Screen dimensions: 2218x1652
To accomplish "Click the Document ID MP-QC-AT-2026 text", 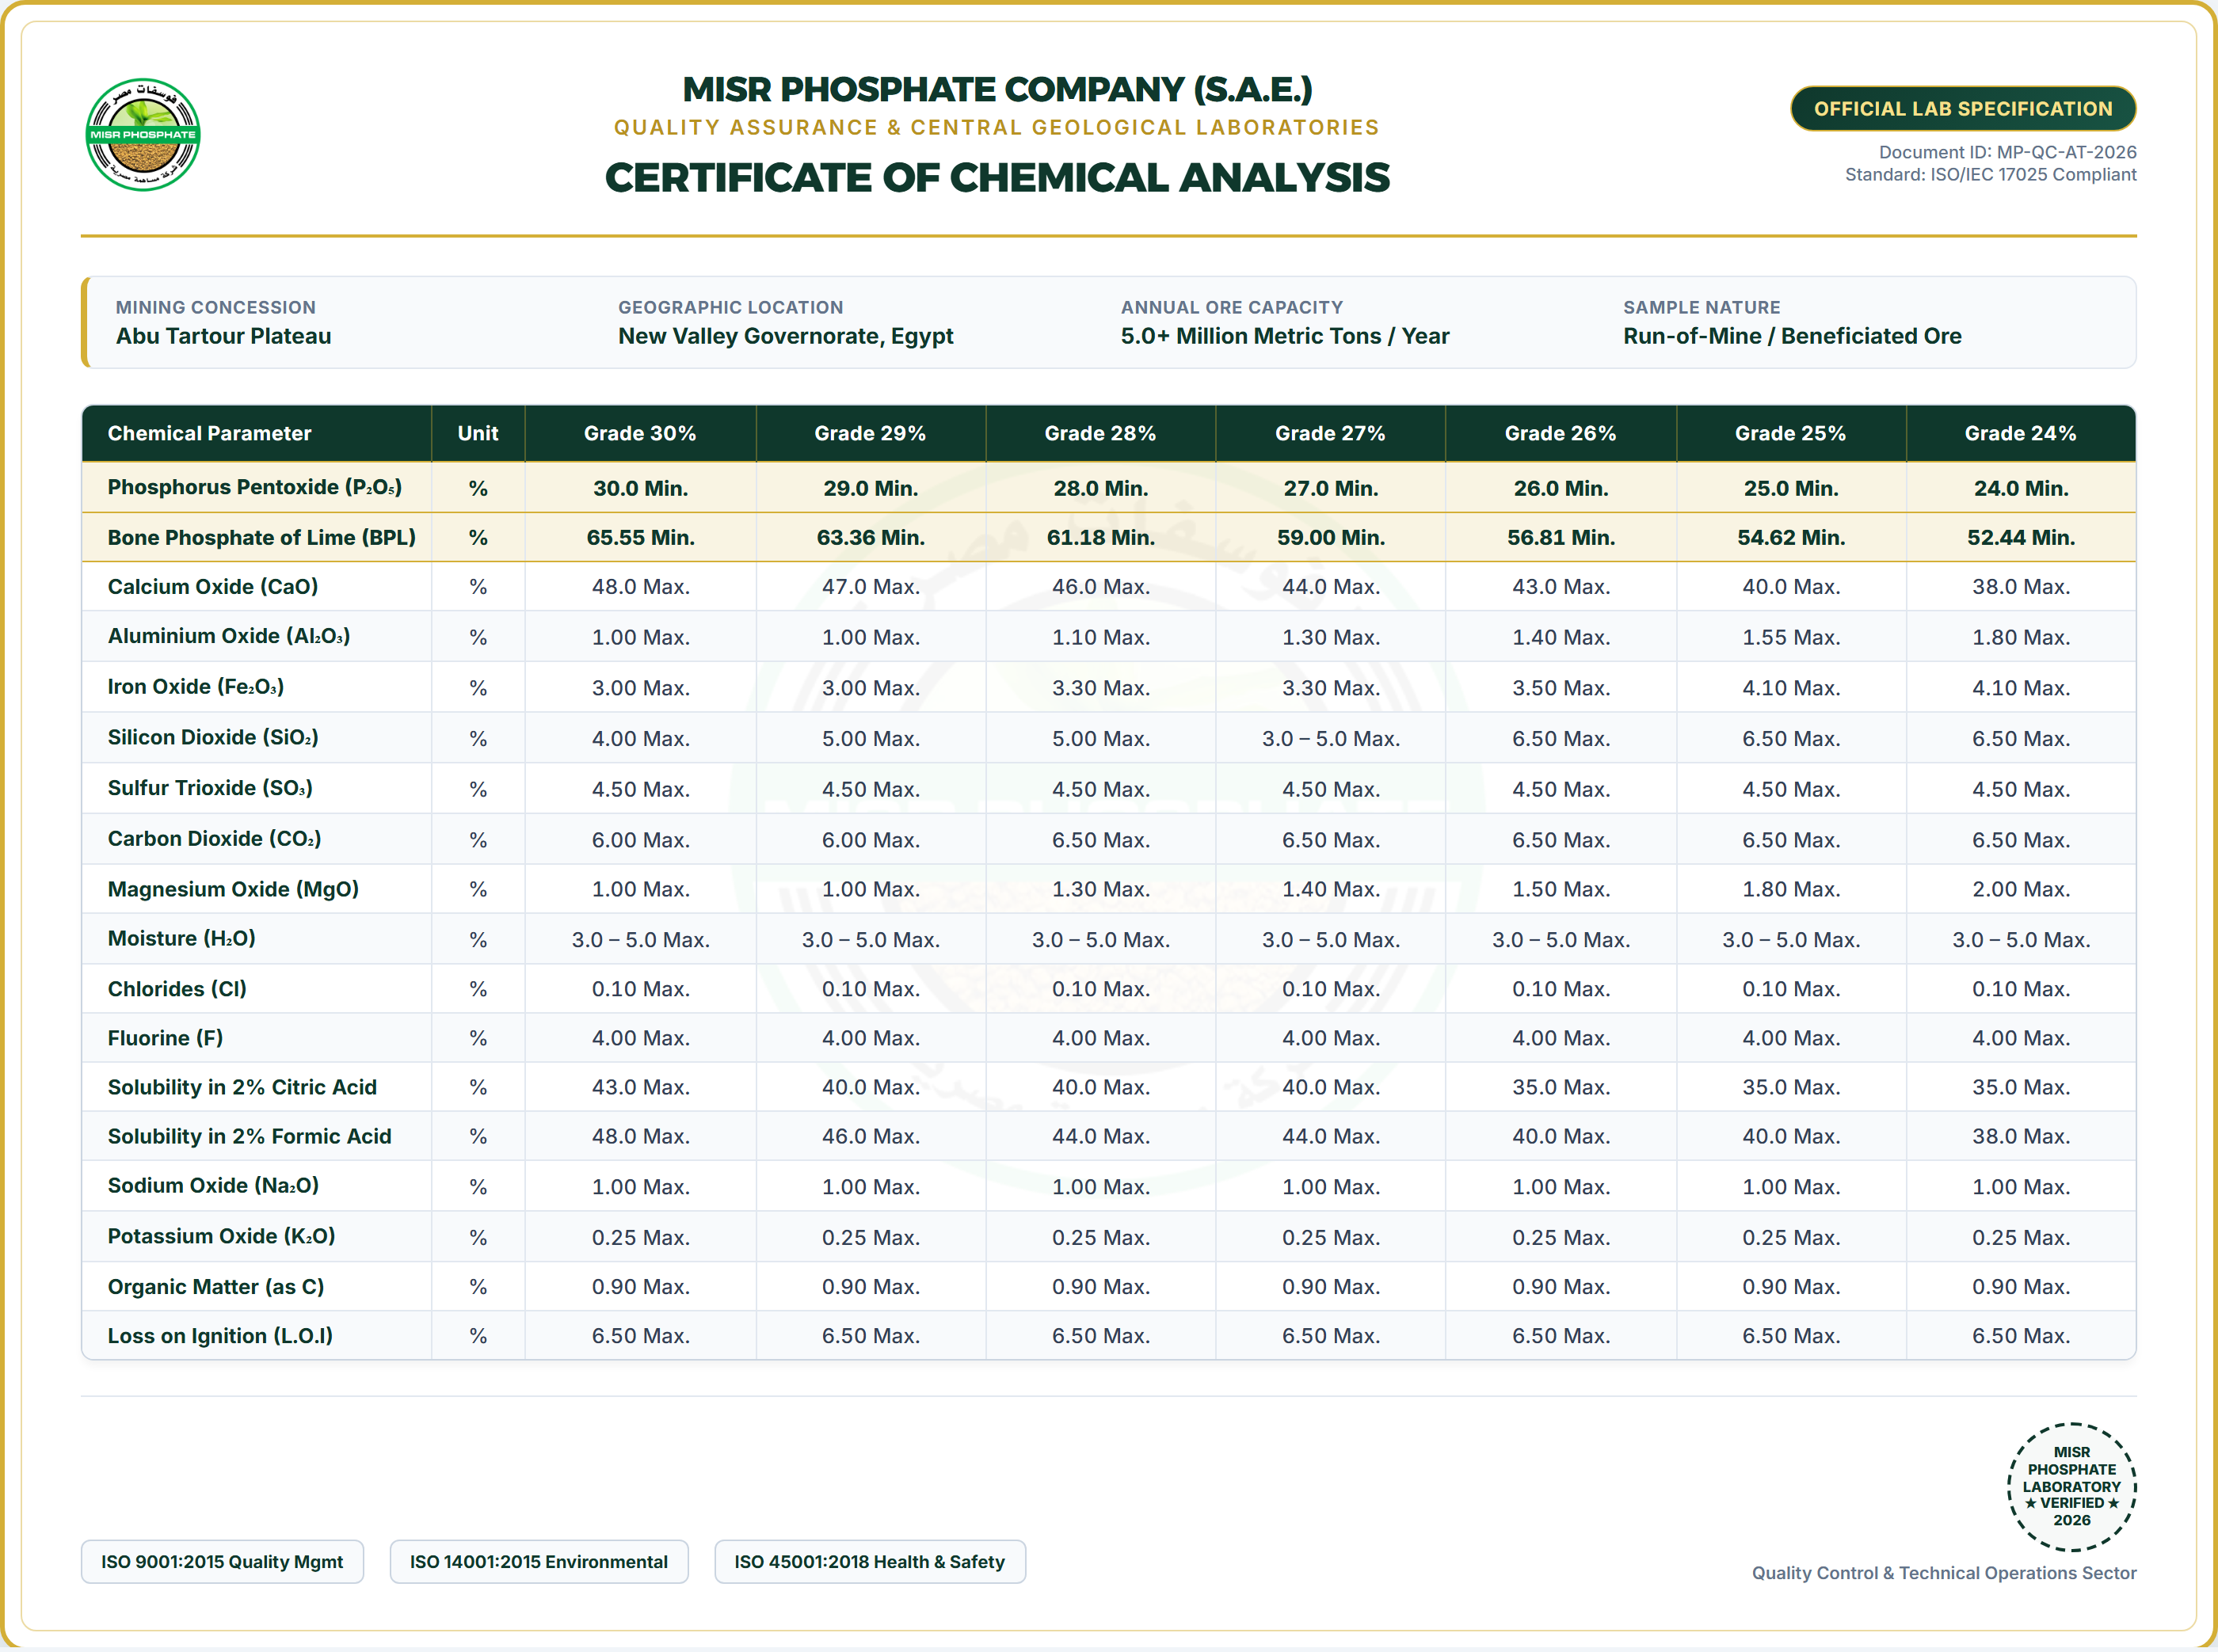I will (x=2007, y=152).
